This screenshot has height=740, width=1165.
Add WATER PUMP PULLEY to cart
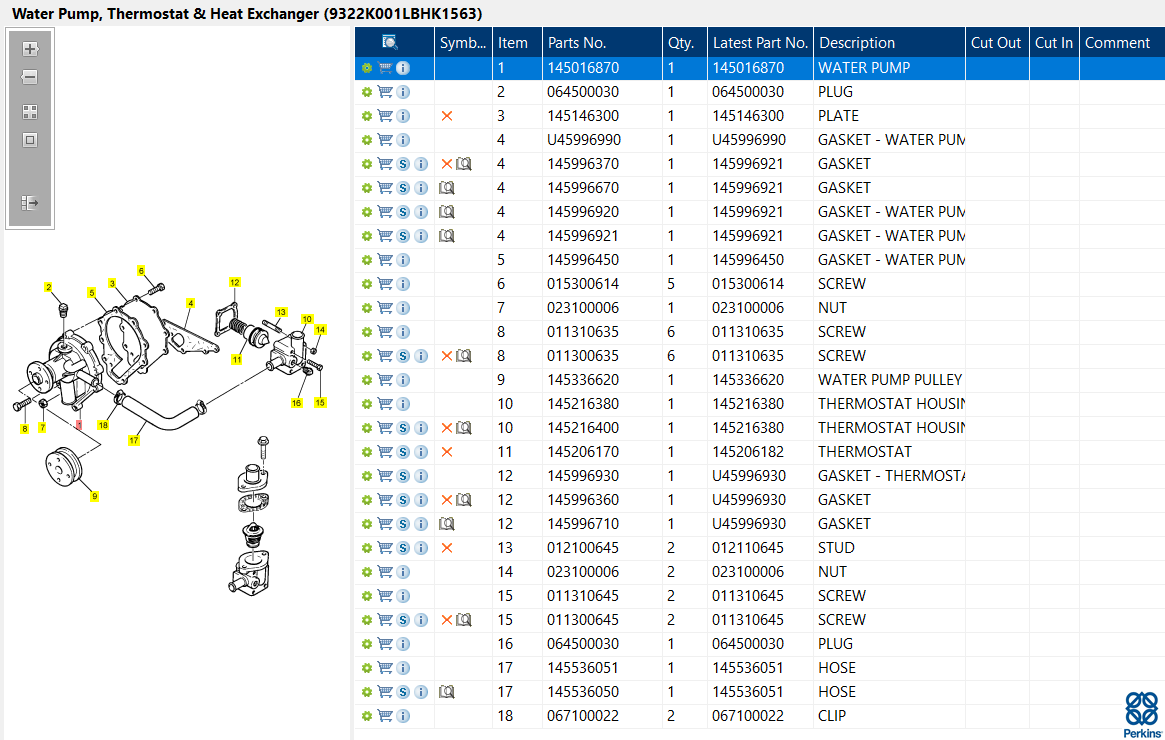click(385, 380)
